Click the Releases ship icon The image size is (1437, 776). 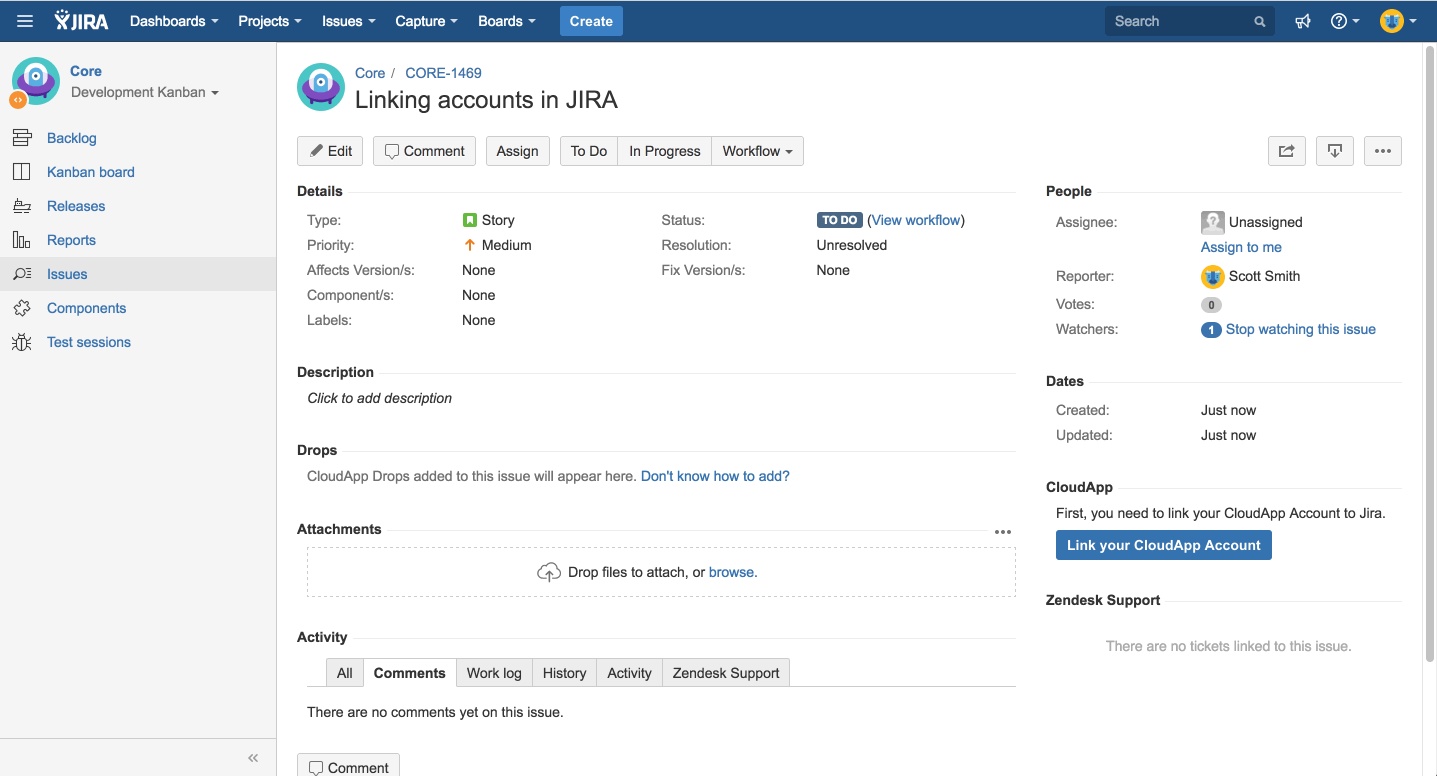tap(21, 206)
